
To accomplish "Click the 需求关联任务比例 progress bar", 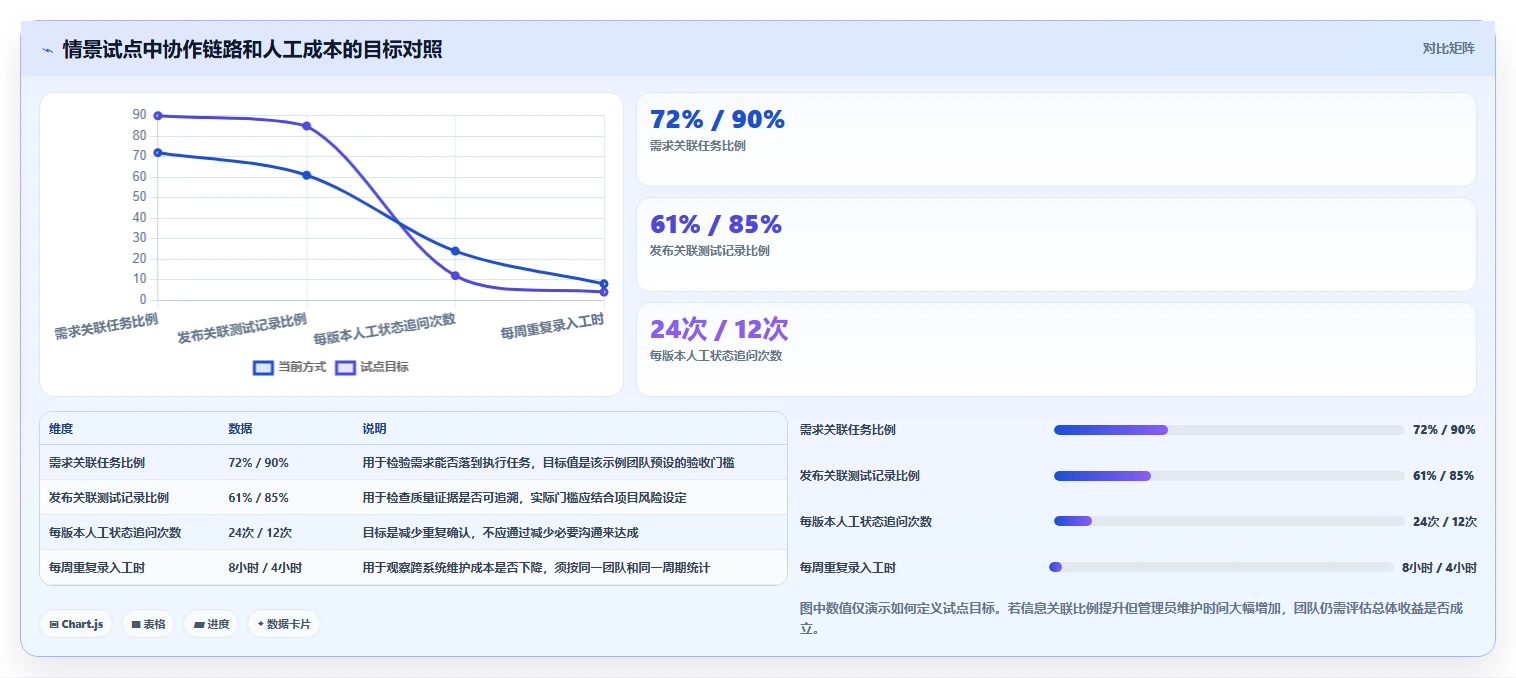I will (1229, 430).
